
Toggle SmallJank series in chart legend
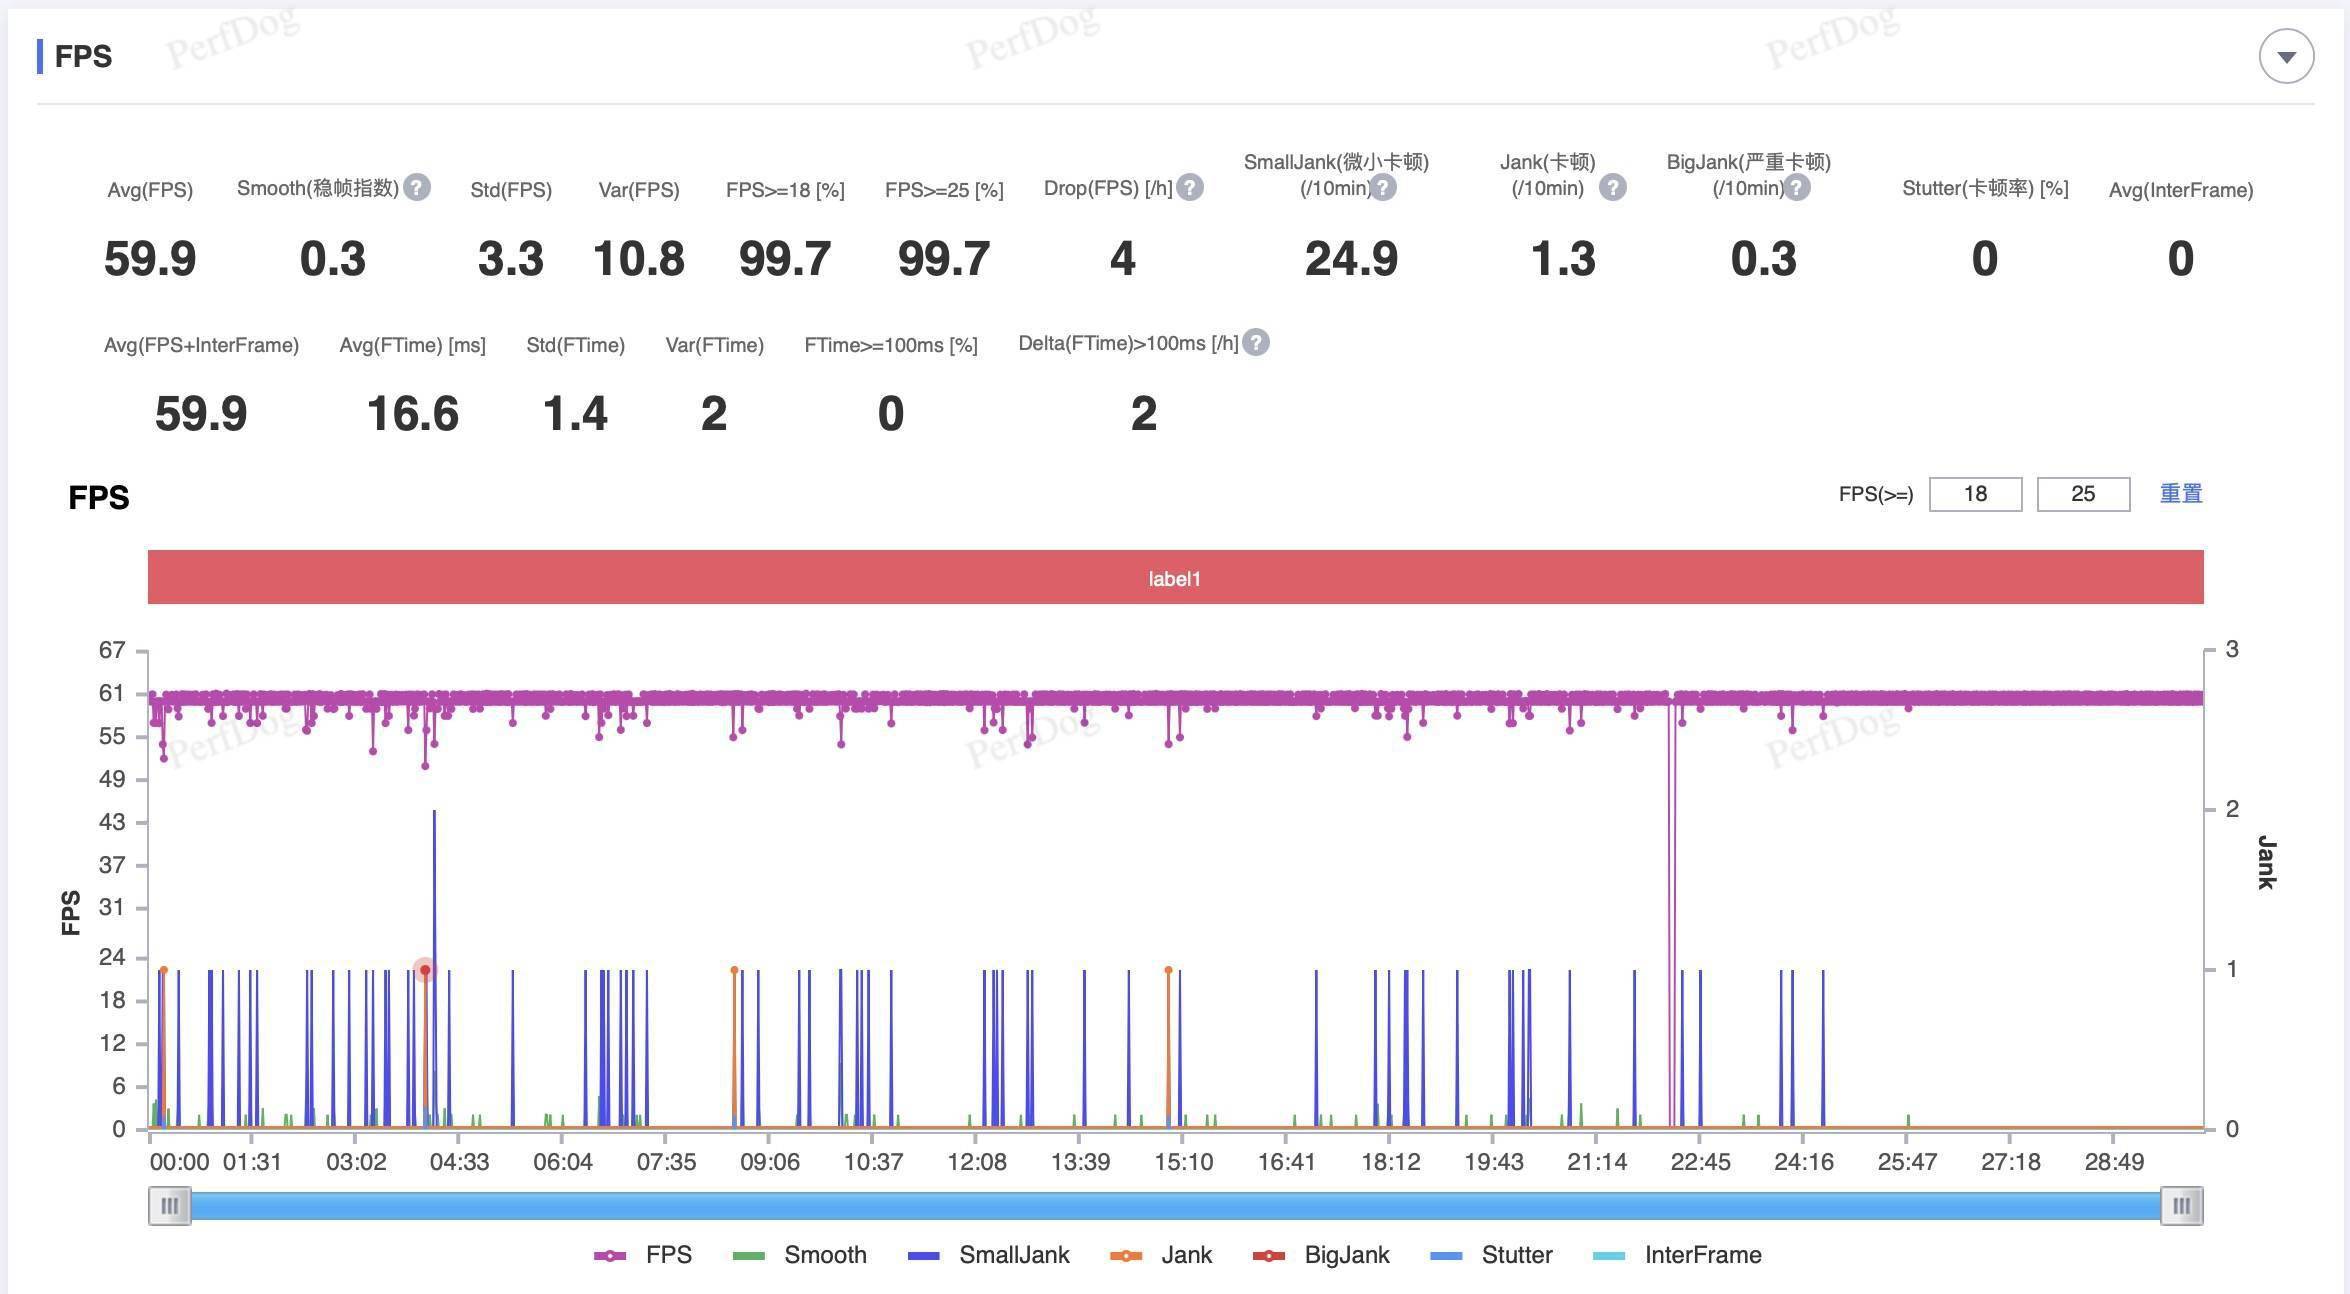pos(988,1255)
